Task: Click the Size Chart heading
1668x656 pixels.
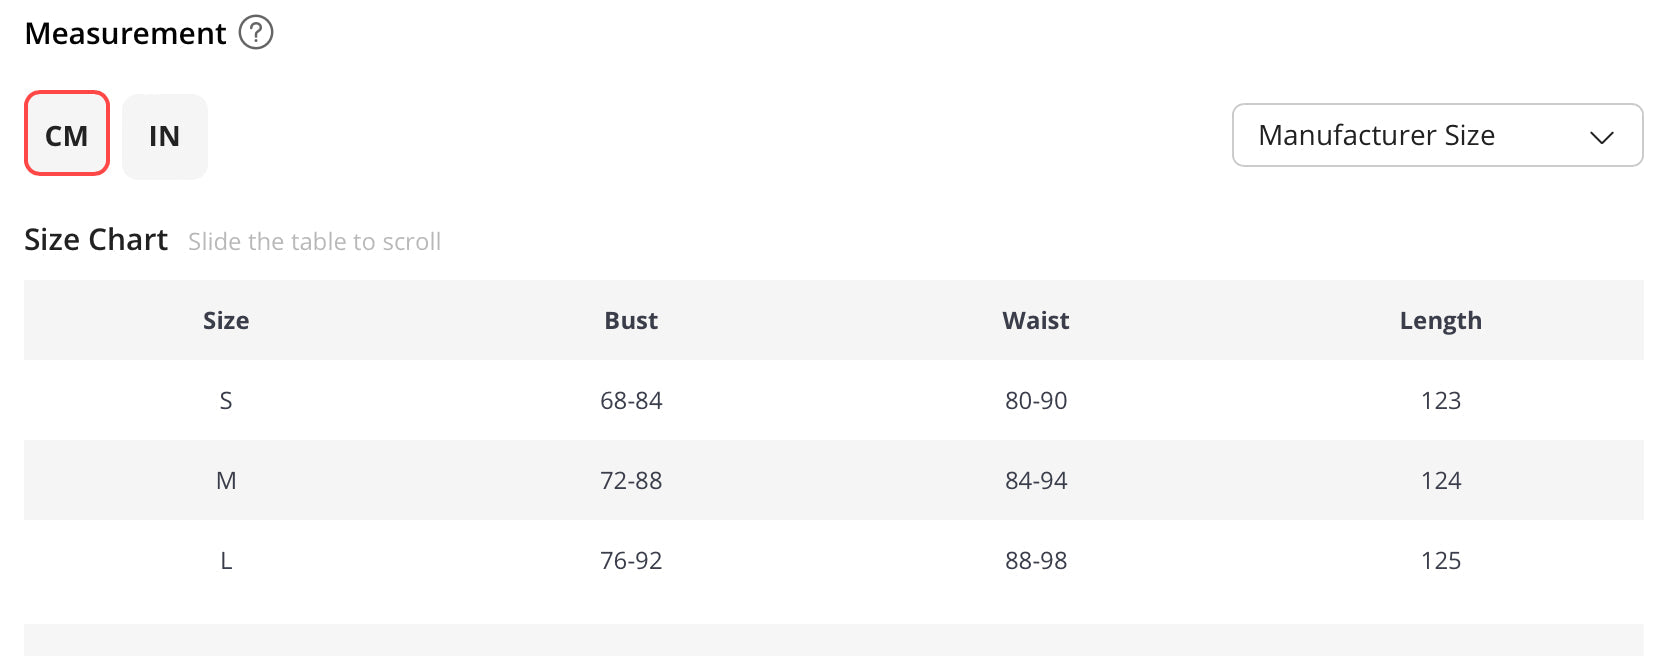Action: coord(96,240)
